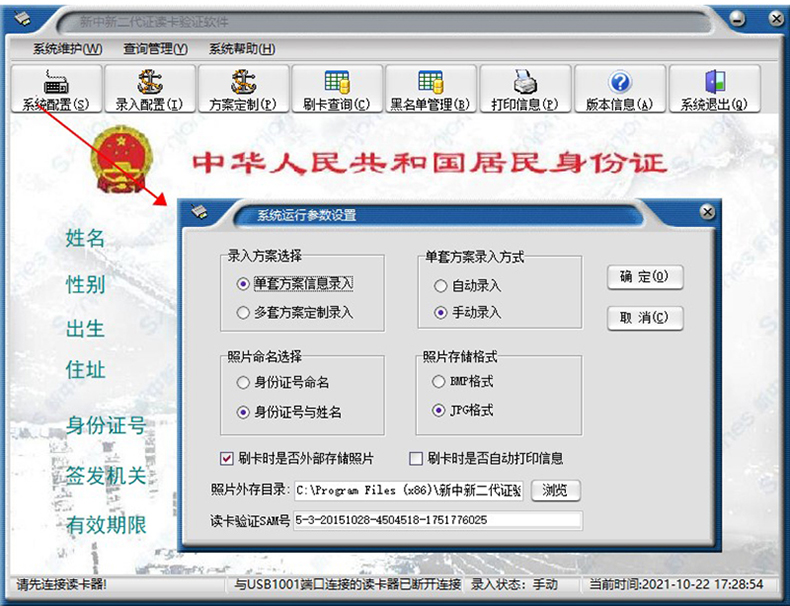Screen dimensions: 790x606
Task: Click the 读卡验证SAM号 text field
Action: [436, 520]
